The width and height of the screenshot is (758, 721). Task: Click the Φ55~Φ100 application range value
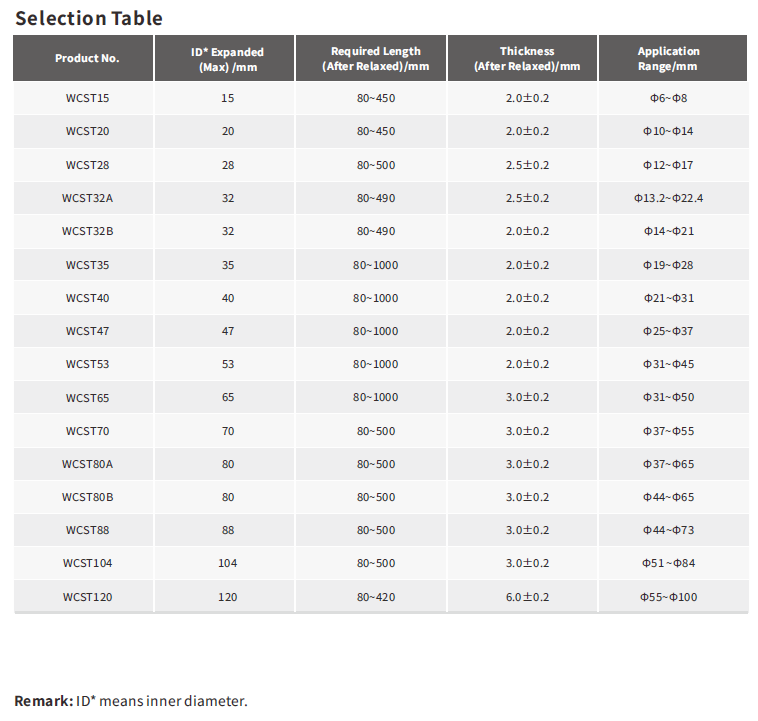pos(668,597)
